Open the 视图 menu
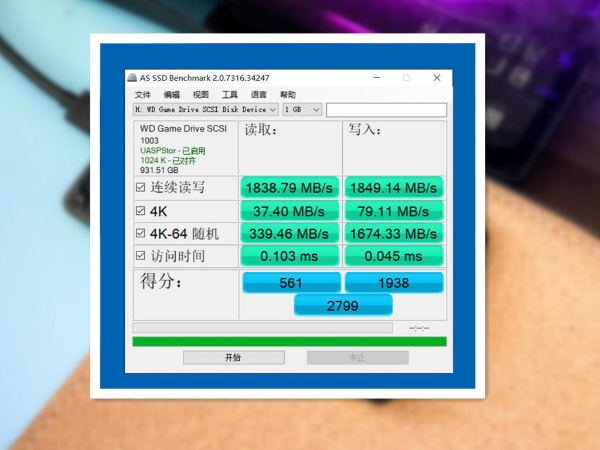600x450 pixels. (x=201, y=95)
